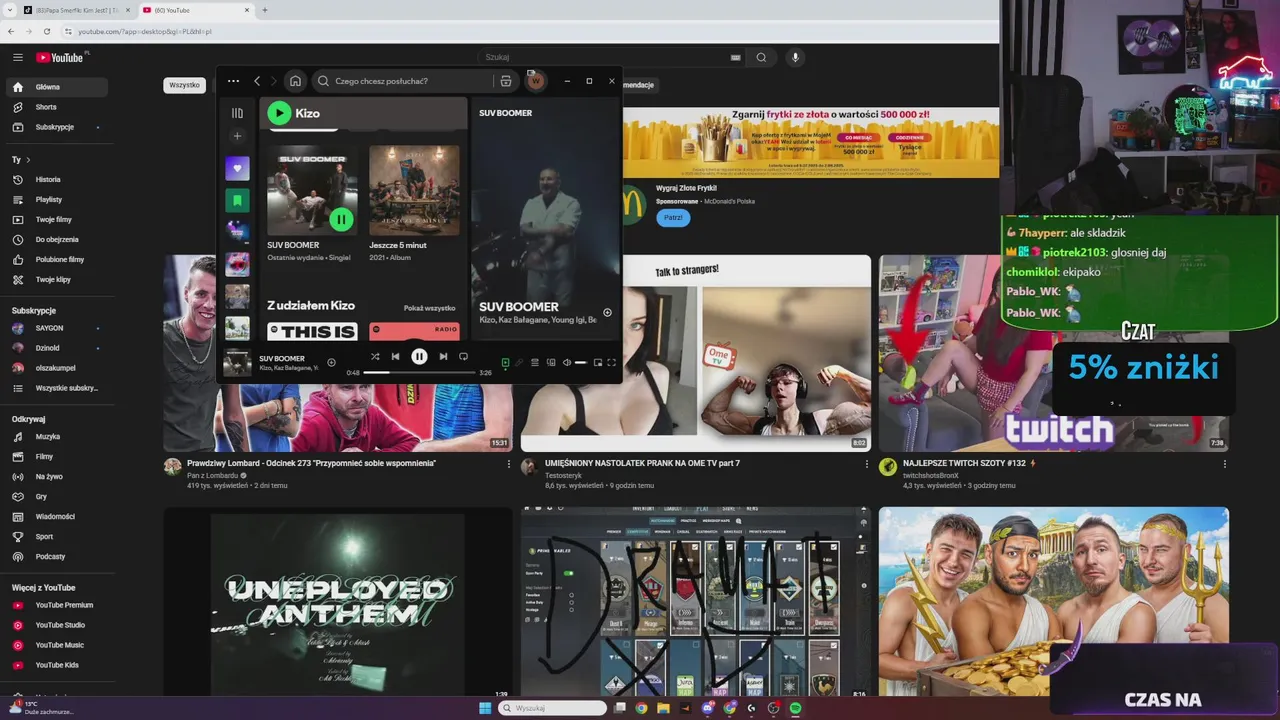Image resolution: width=1280 pixels, height=720 pixels.
Task: Select the Wszystko filter chip
Action: pos(184,85)
